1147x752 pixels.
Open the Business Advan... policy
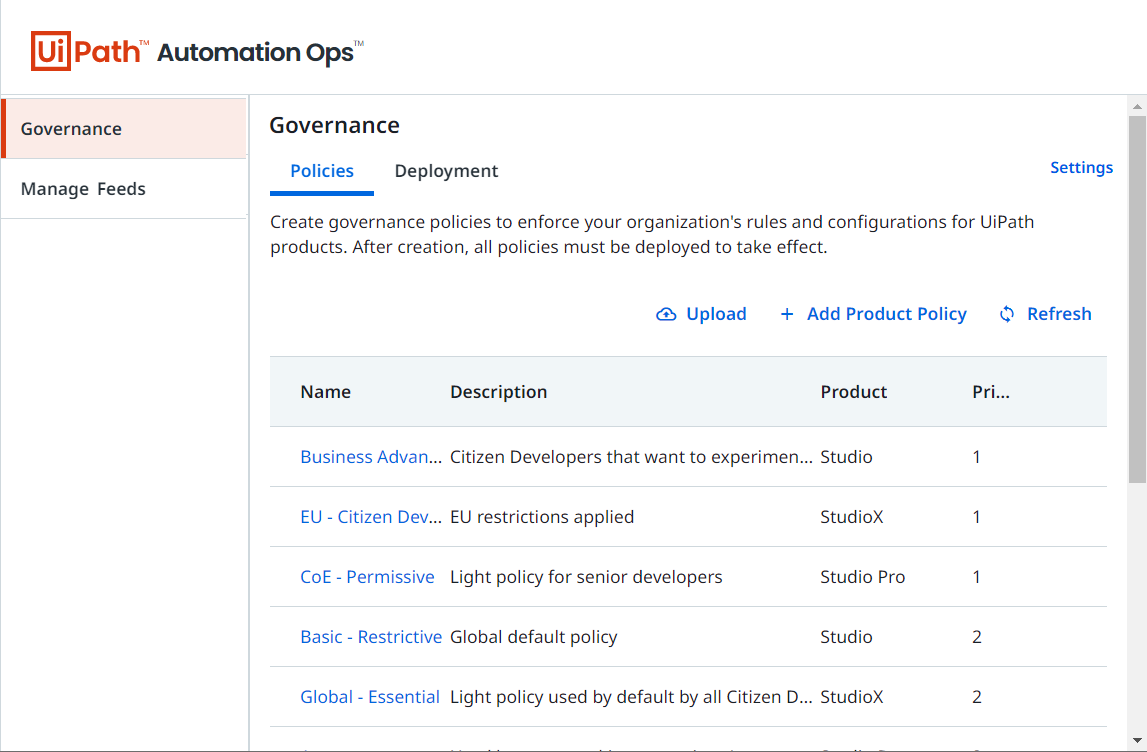(x=371, y=456)
